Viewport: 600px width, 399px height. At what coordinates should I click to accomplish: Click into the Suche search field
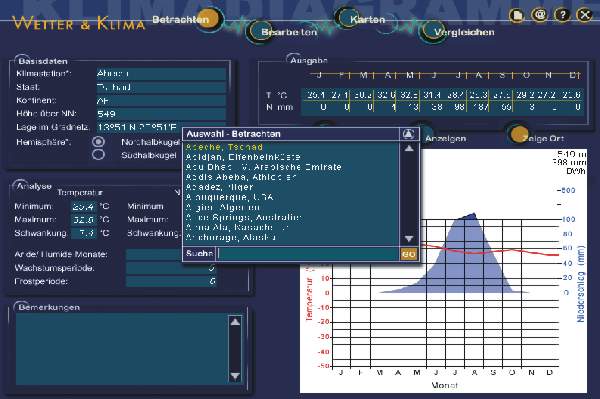tap(308, 254)
